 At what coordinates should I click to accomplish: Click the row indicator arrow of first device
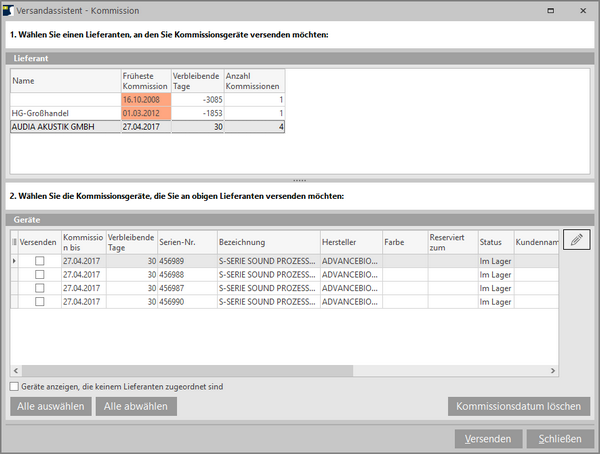tap(14, 261)
